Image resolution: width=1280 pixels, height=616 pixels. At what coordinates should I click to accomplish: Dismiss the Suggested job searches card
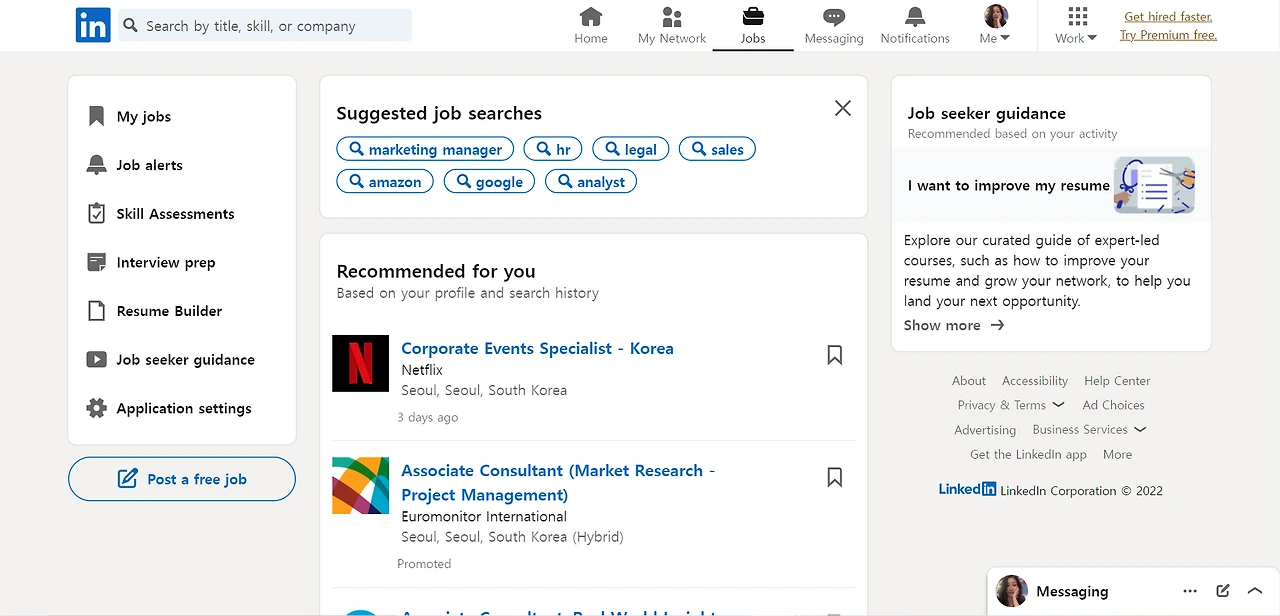(x=843, y=108)
